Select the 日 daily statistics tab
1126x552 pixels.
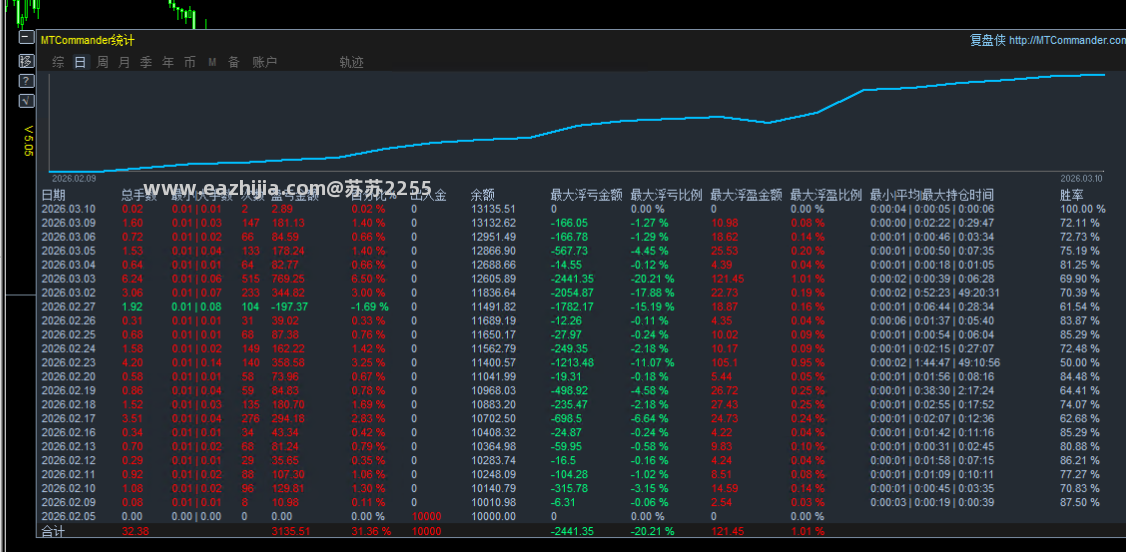pos(80,62)
